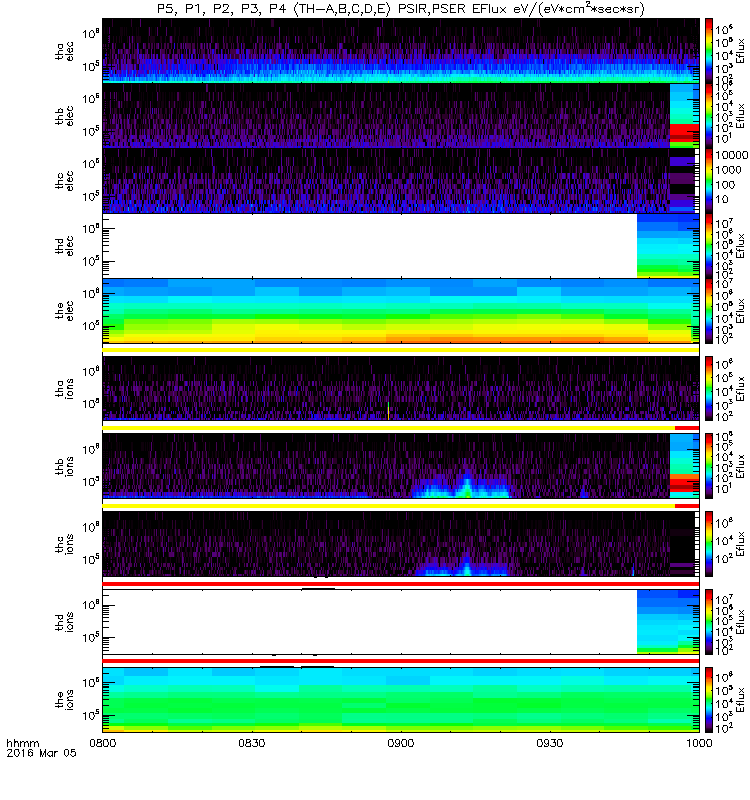This screenshot has height=800, width=750.
Task: Click the color bar beside thd elec panel
Action: coord(709,245)
